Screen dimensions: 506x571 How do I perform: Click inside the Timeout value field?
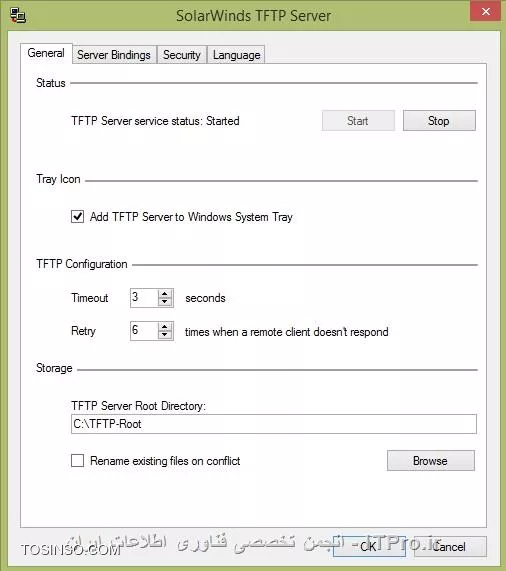pos(144,298)
